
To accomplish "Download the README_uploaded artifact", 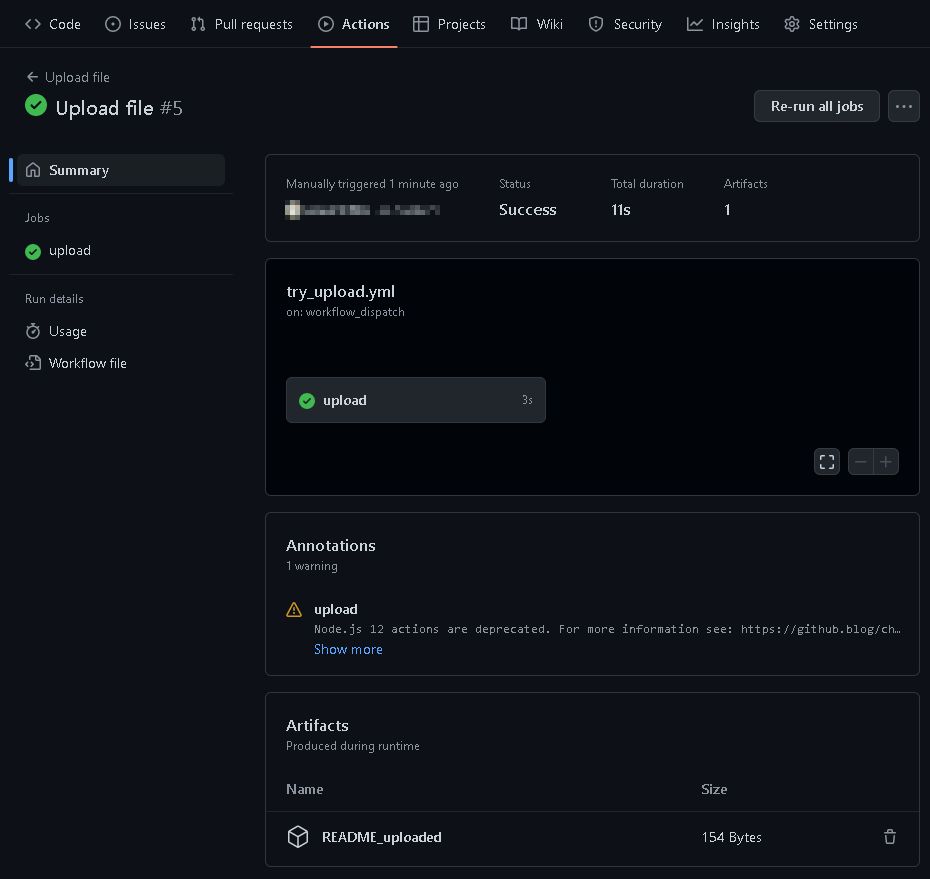I will coord(381,837).
